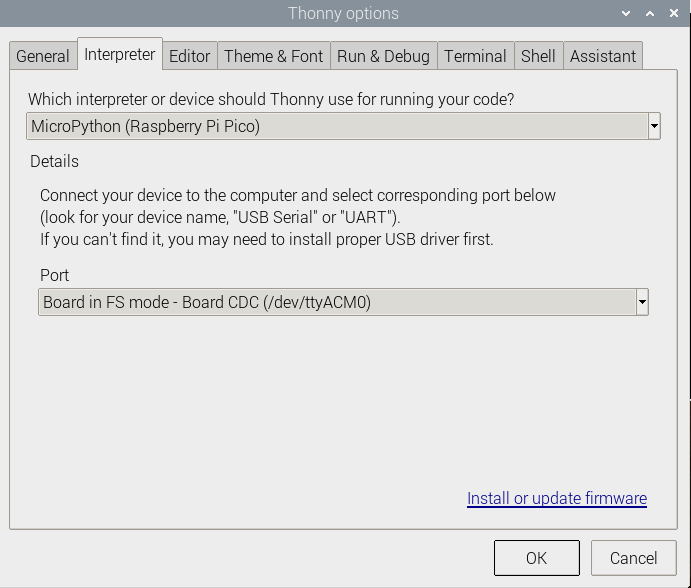Click the Thonny options title bar
Image resolution: width=691 pixels, height=588 pixels.
tap(343, 13)
